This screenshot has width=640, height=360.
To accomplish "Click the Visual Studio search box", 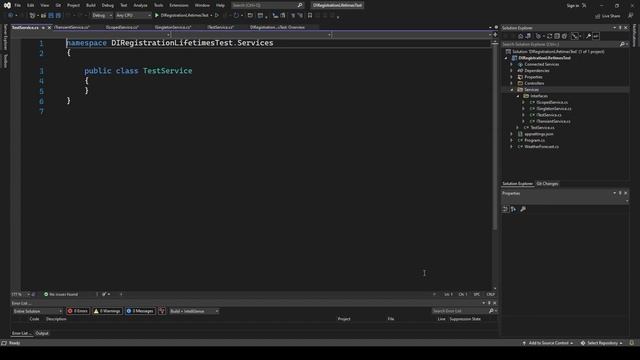I will click(x=267, y=5).
